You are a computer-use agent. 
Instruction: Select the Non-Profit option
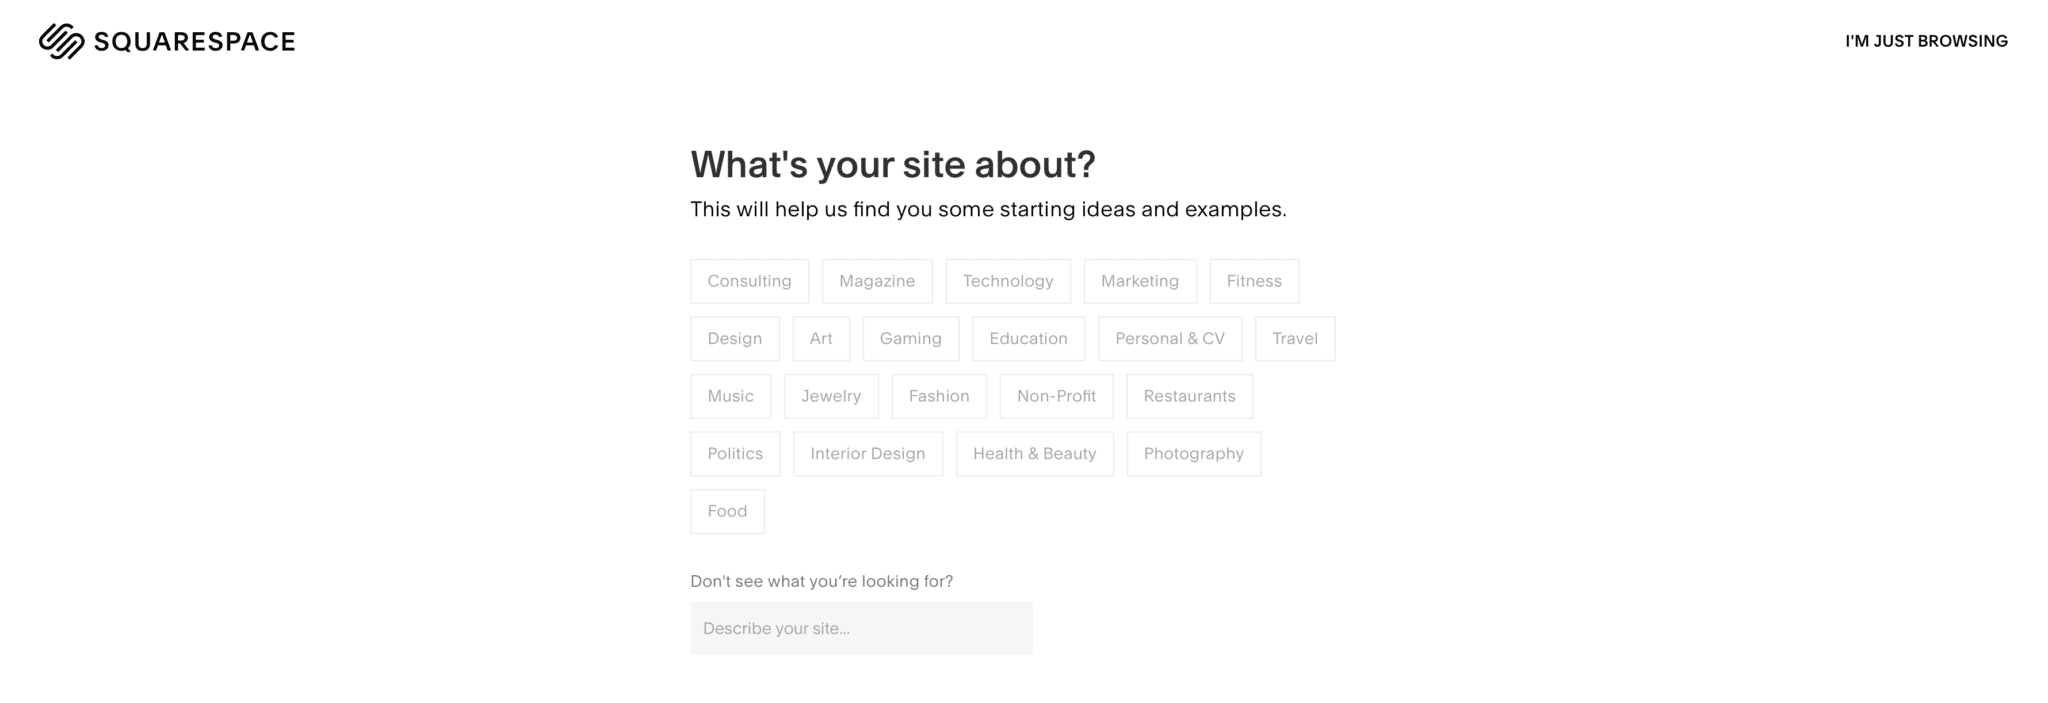(x=1056, y=396)
